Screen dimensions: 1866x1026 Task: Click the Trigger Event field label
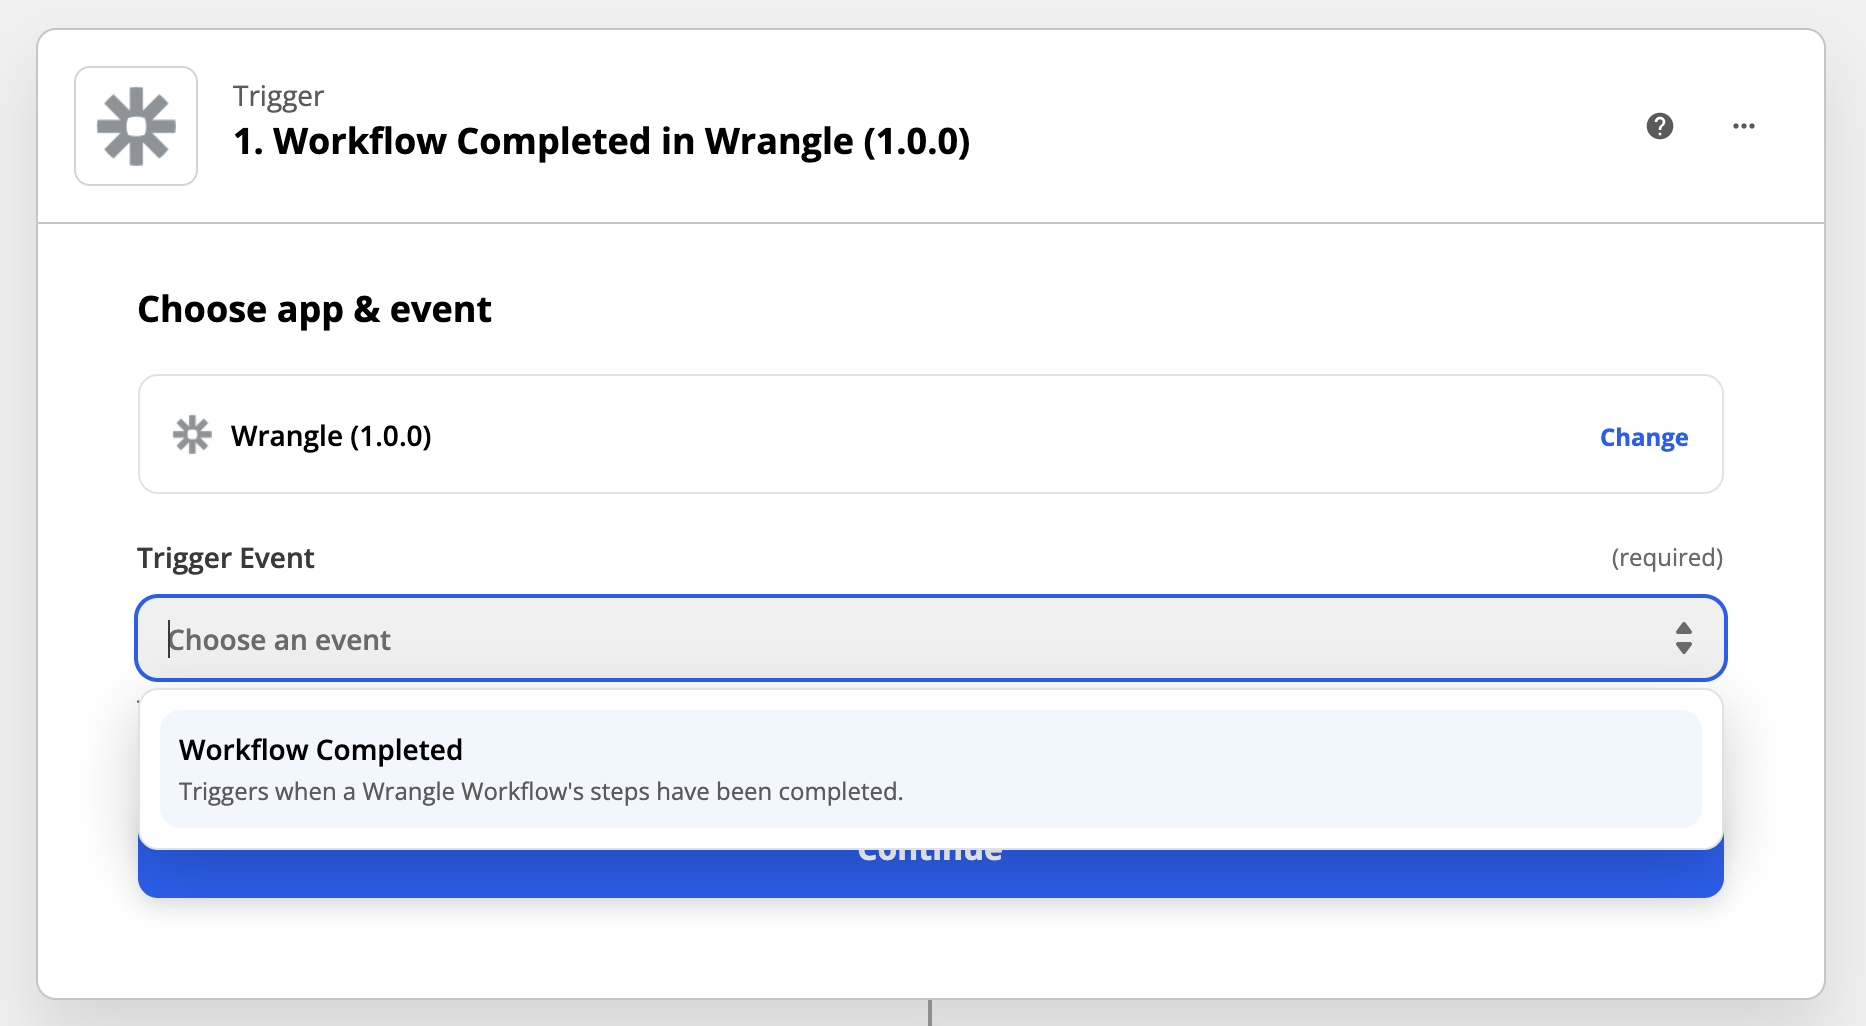[x=226, y=558]
